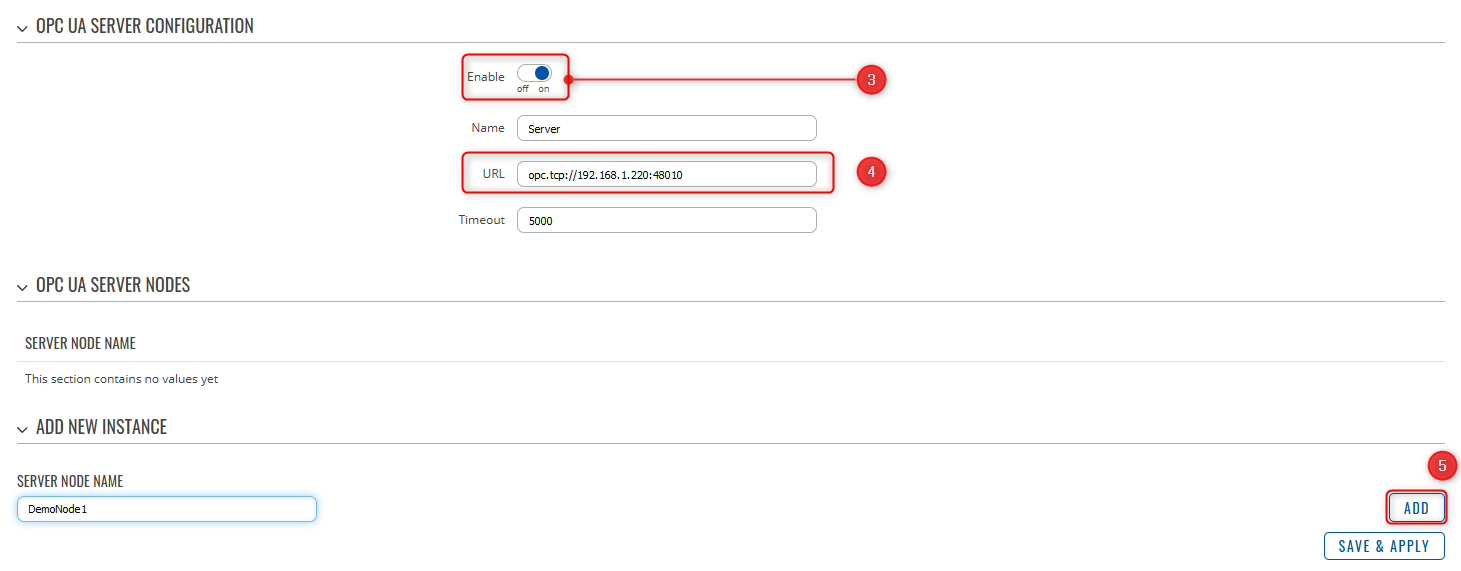Click the DemoNode1 server node name input
Viewport: 1461px width, 571px height.
[167, 509]
